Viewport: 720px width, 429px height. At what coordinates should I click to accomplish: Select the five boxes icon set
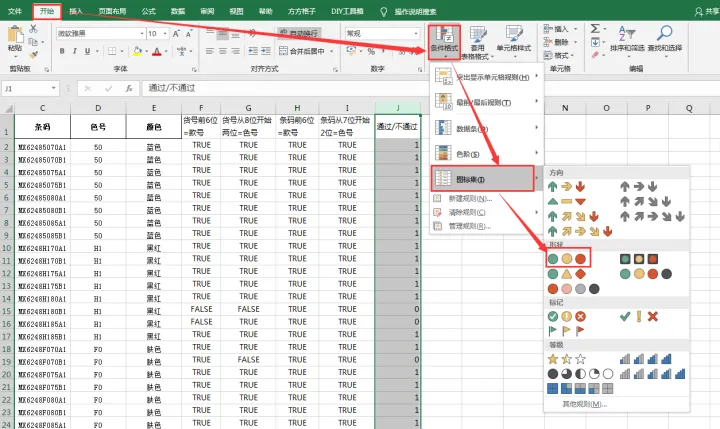pos(580,389)
